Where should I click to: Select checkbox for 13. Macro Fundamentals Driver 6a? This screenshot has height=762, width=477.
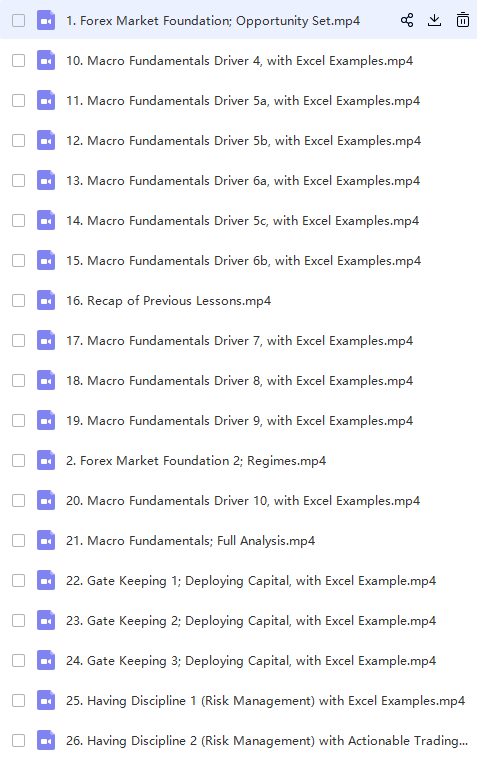(x=18, y=180)
